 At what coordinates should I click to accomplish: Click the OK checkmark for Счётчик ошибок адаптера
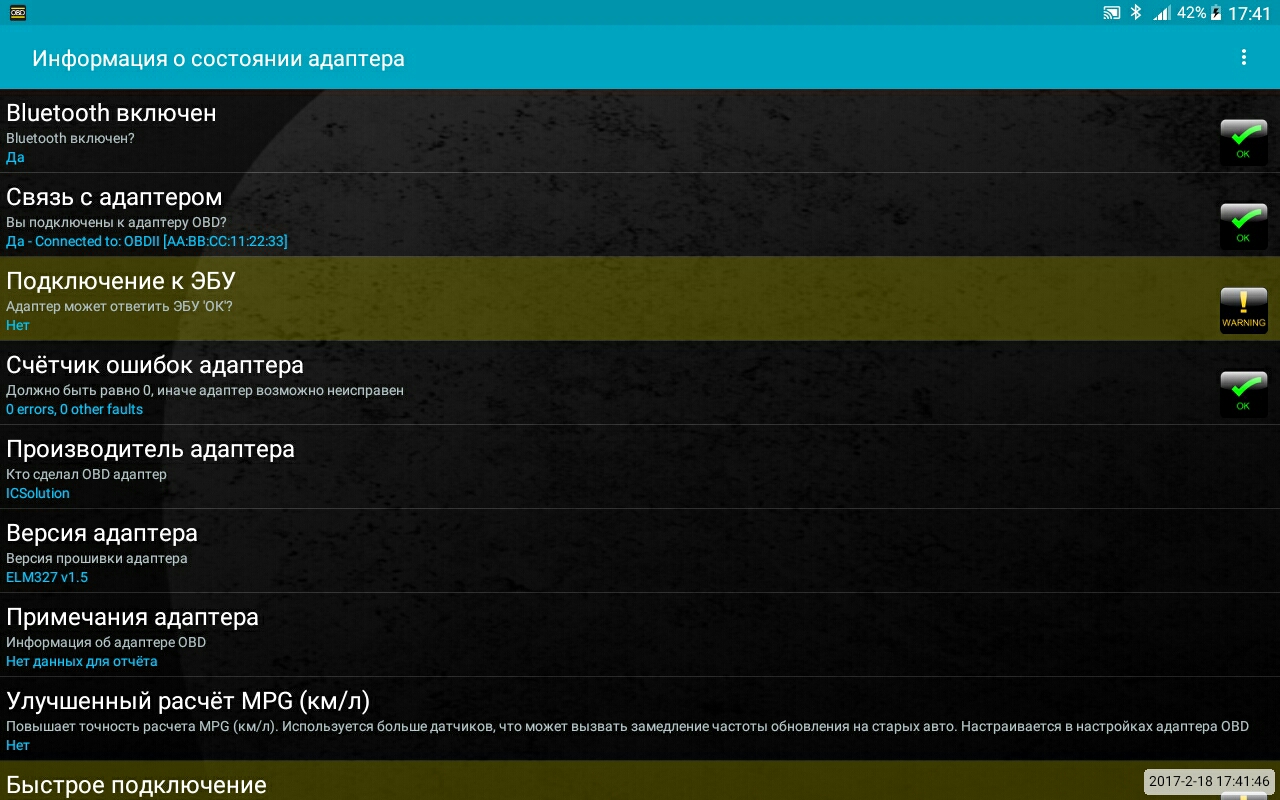tap(1244, 394)
